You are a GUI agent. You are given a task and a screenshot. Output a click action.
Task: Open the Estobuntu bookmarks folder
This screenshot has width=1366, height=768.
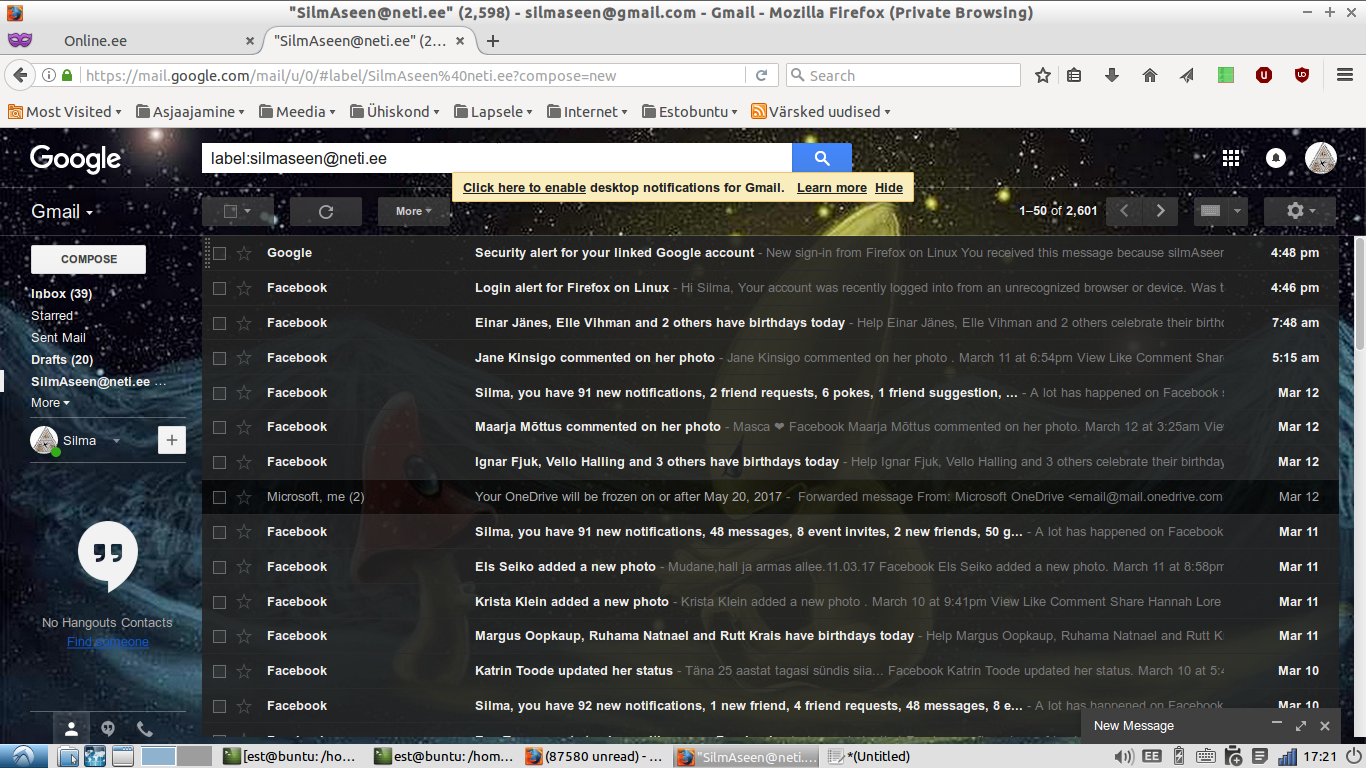coord(690,112)
